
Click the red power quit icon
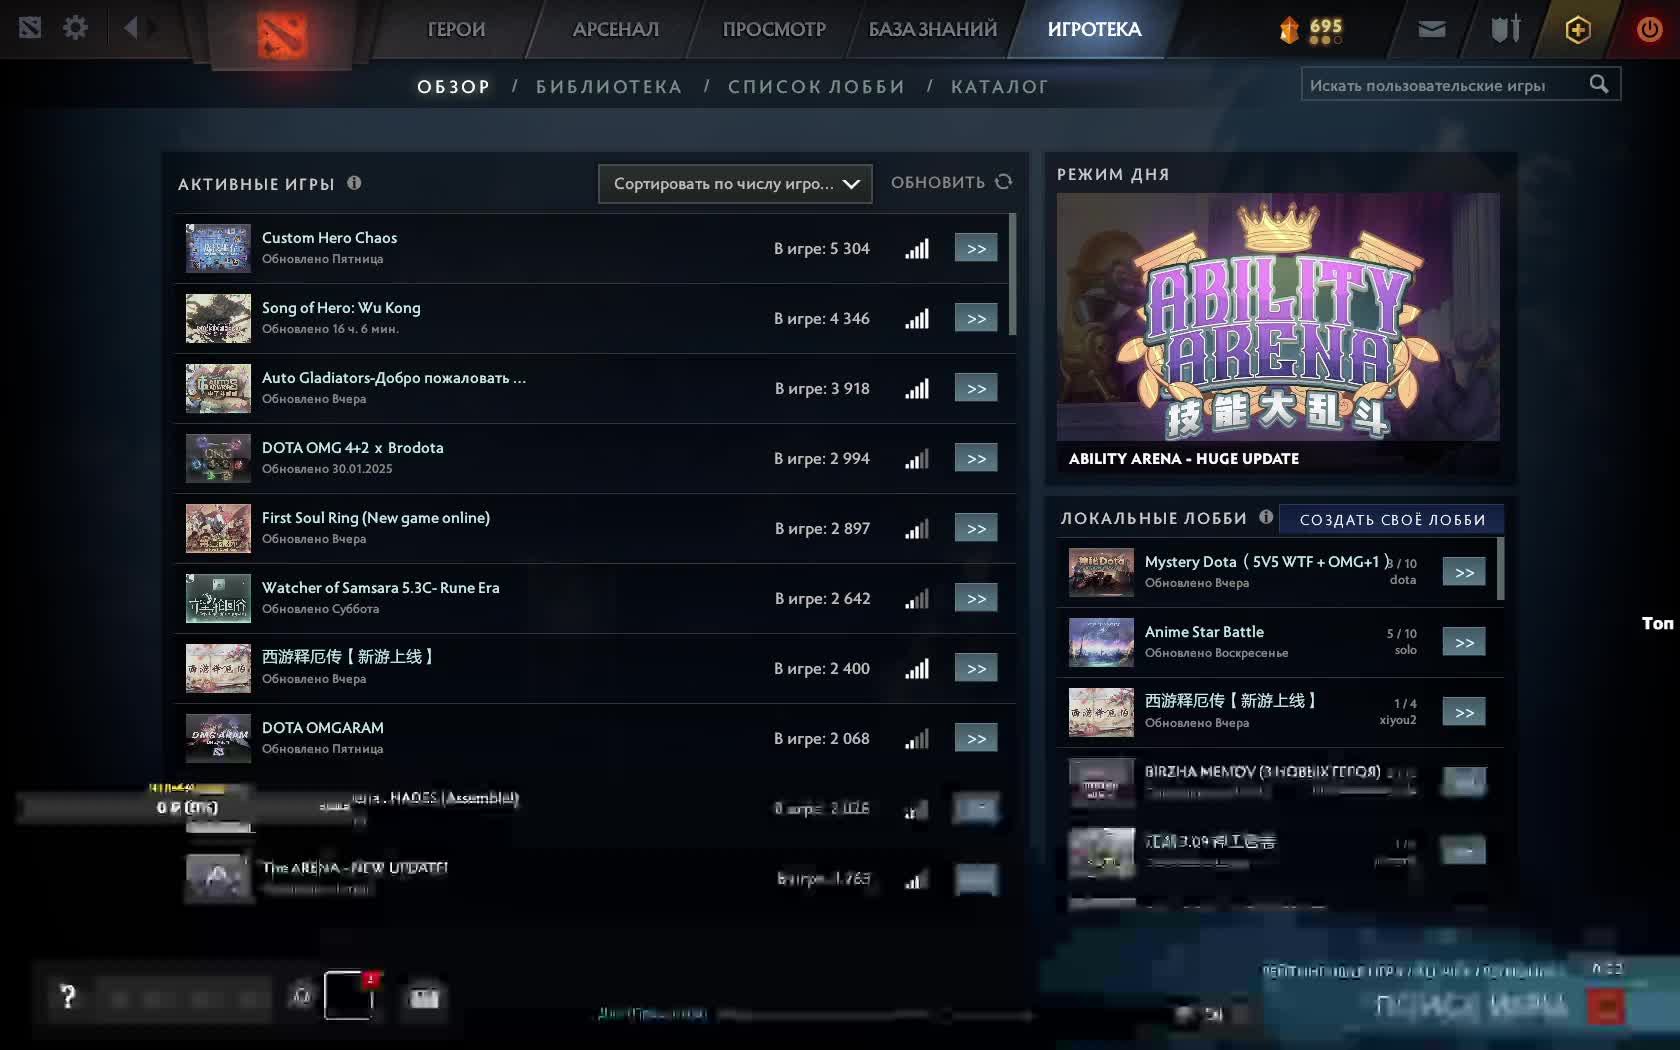(x=1649, y=29)
